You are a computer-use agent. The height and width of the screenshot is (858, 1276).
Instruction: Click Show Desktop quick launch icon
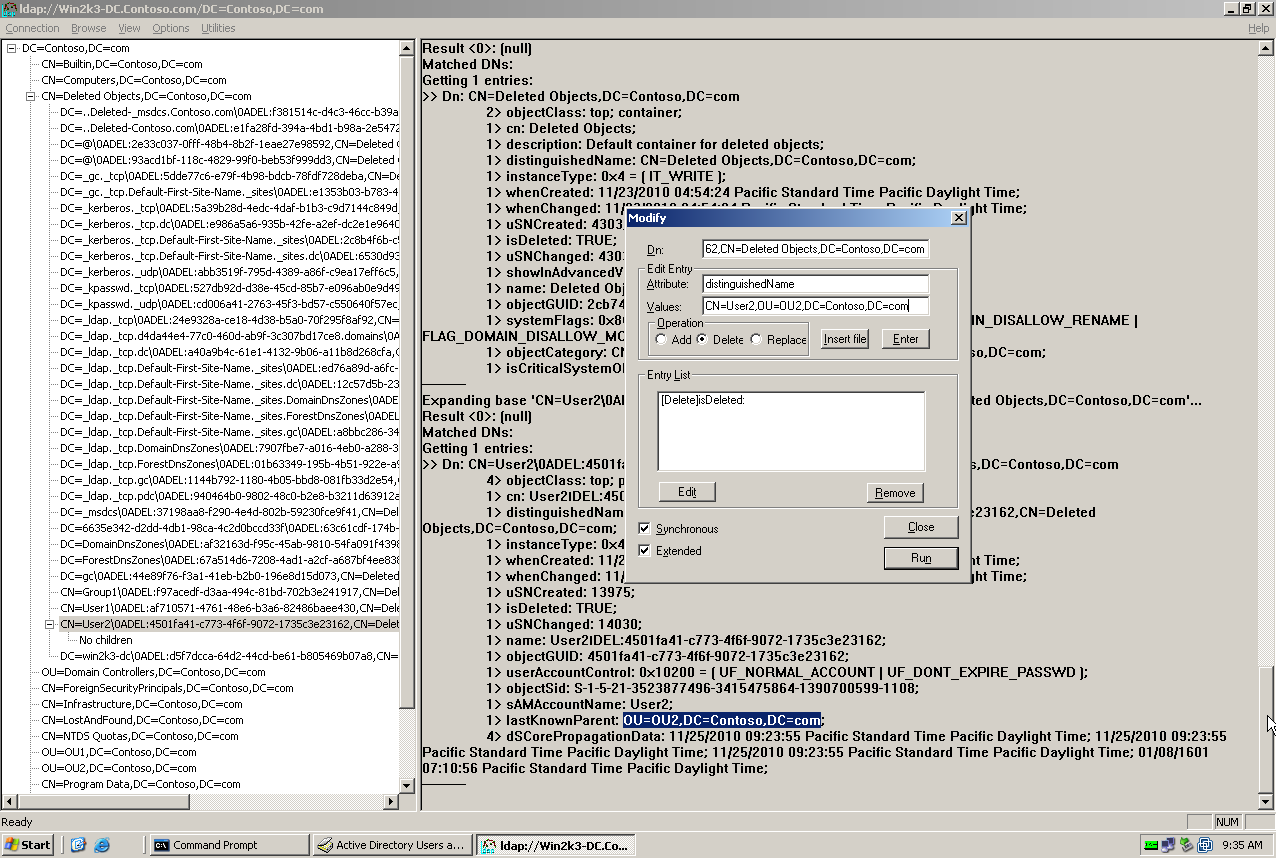79,845
